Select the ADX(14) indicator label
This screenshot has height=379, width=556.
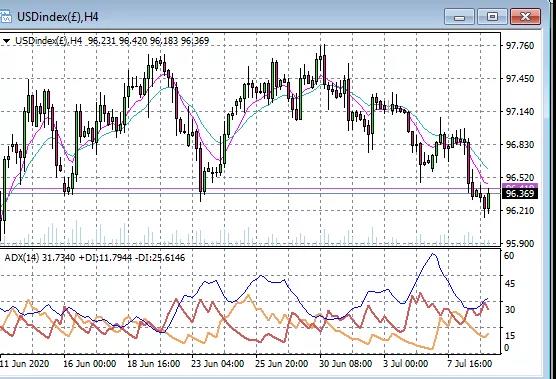coord(22,257)
